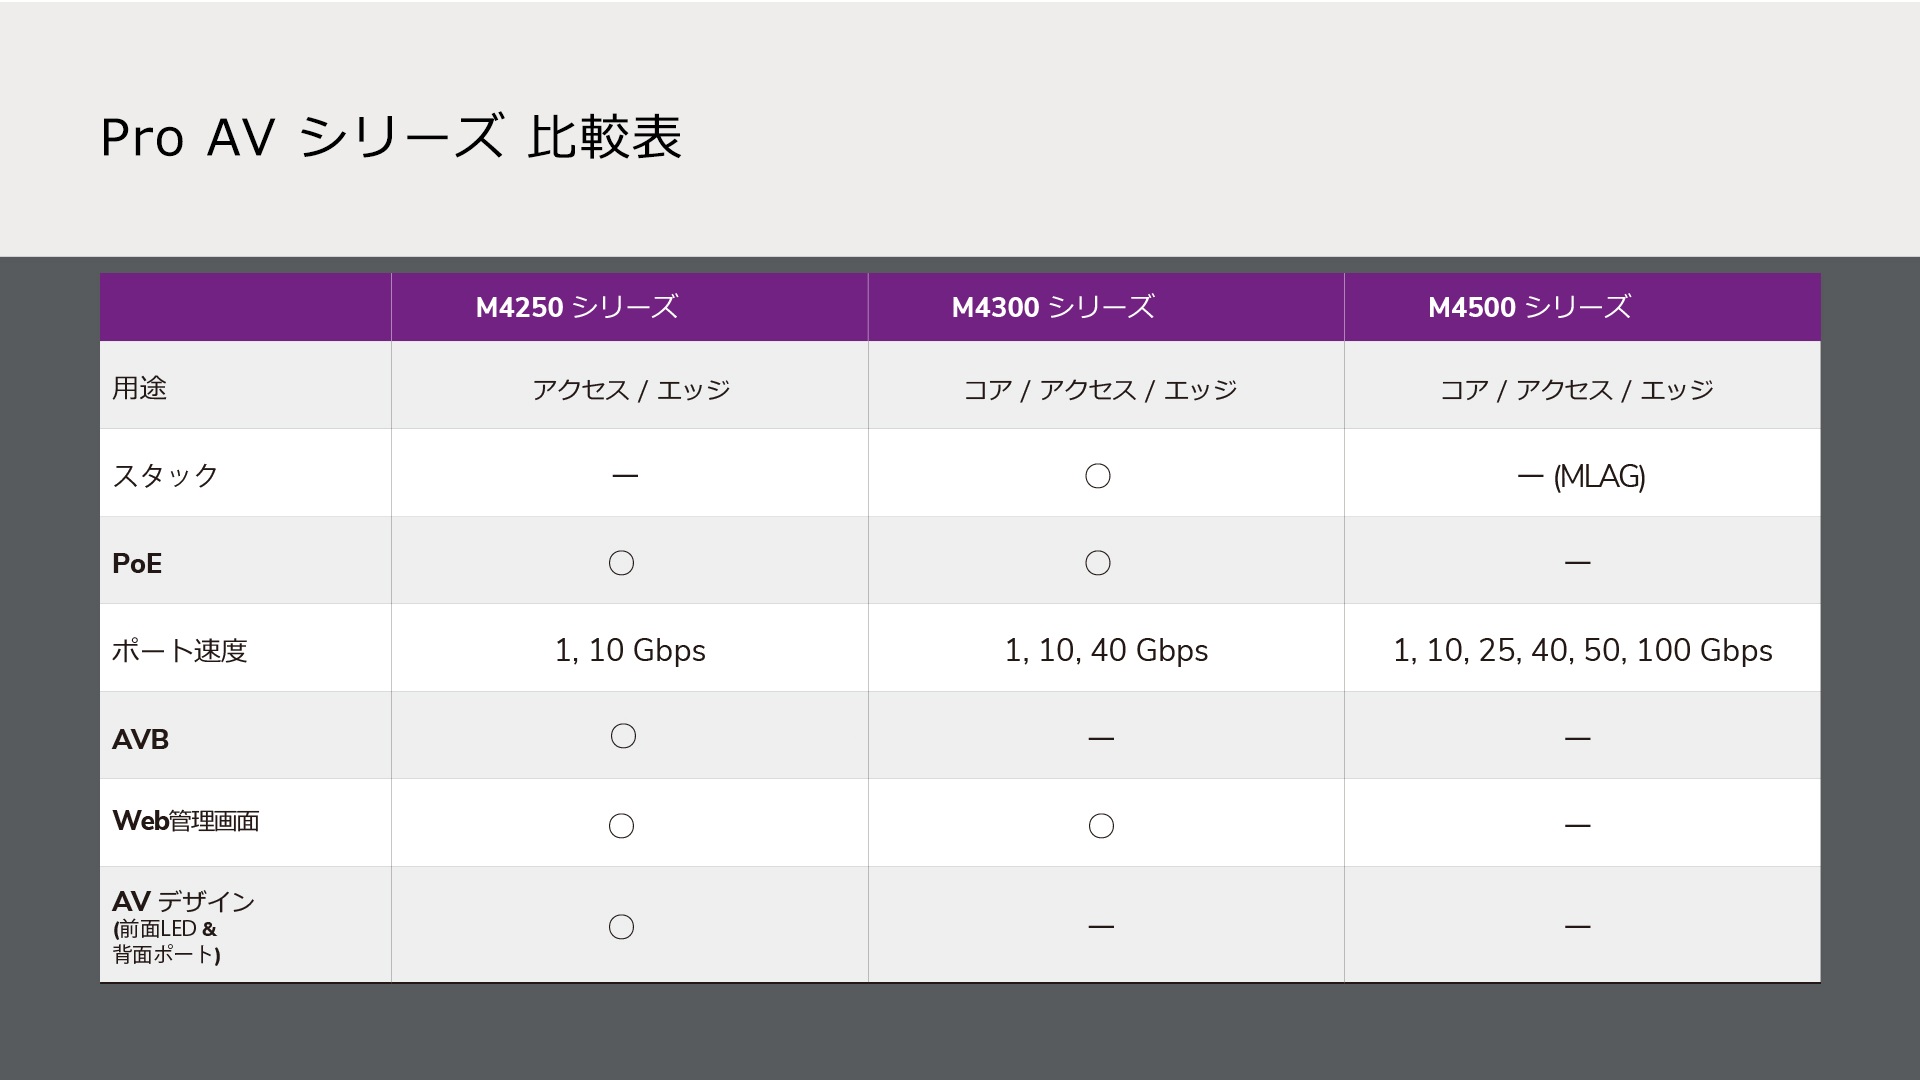Click the M4300 Web管理画面 circle mark
The image size is (1920, 1080).
pyautogui.click(x=1100, y=826)
